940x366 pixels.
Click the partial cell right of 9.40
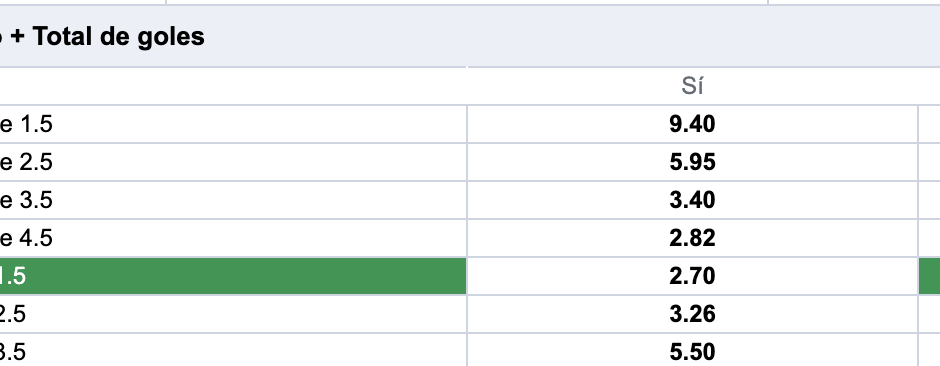pyautogui.click(x=929, y=124)
